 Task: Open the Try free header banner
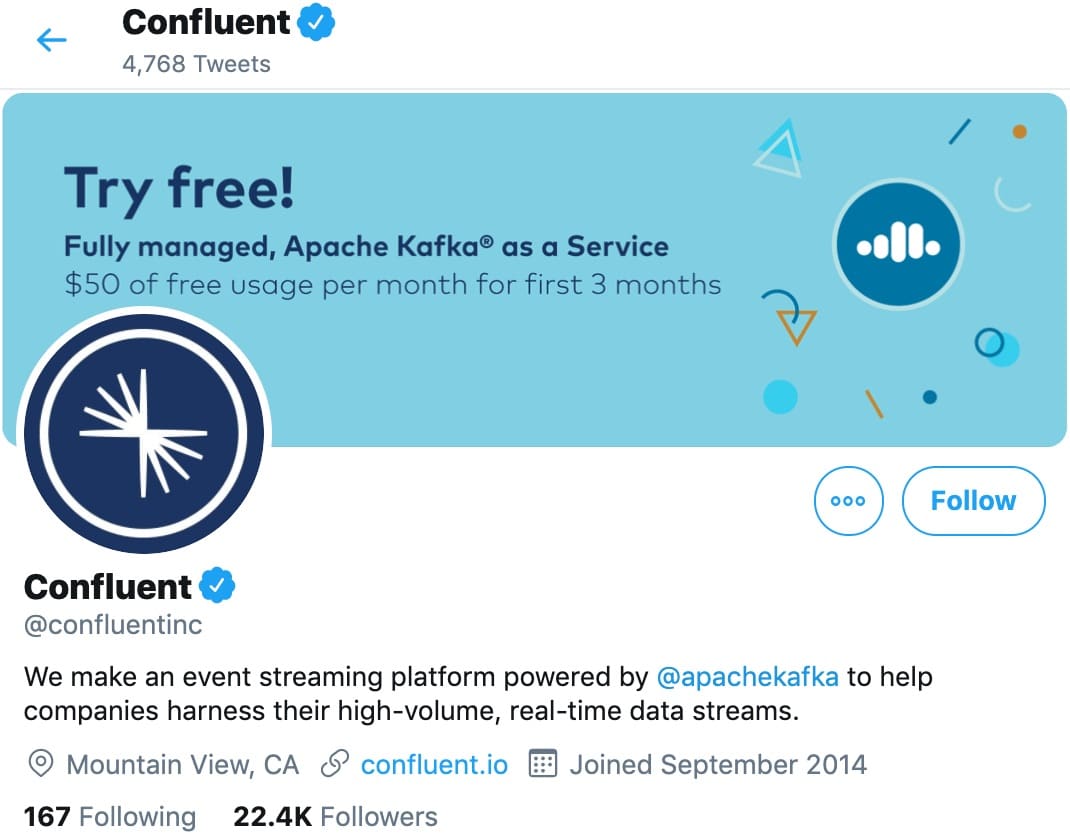pyautogui.click(x=534, y=270)
